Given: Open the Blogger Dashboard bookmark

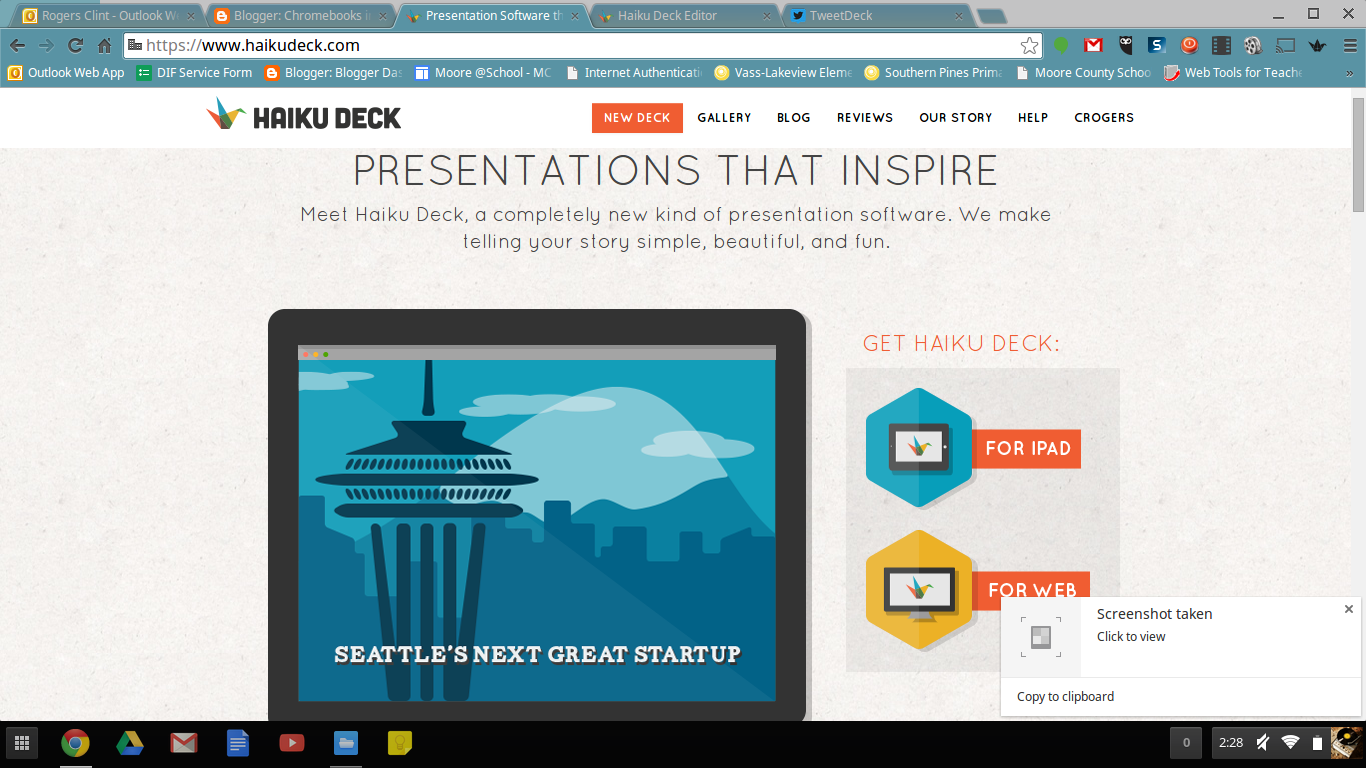Looking at the screenshot, I should pos(333,73).
